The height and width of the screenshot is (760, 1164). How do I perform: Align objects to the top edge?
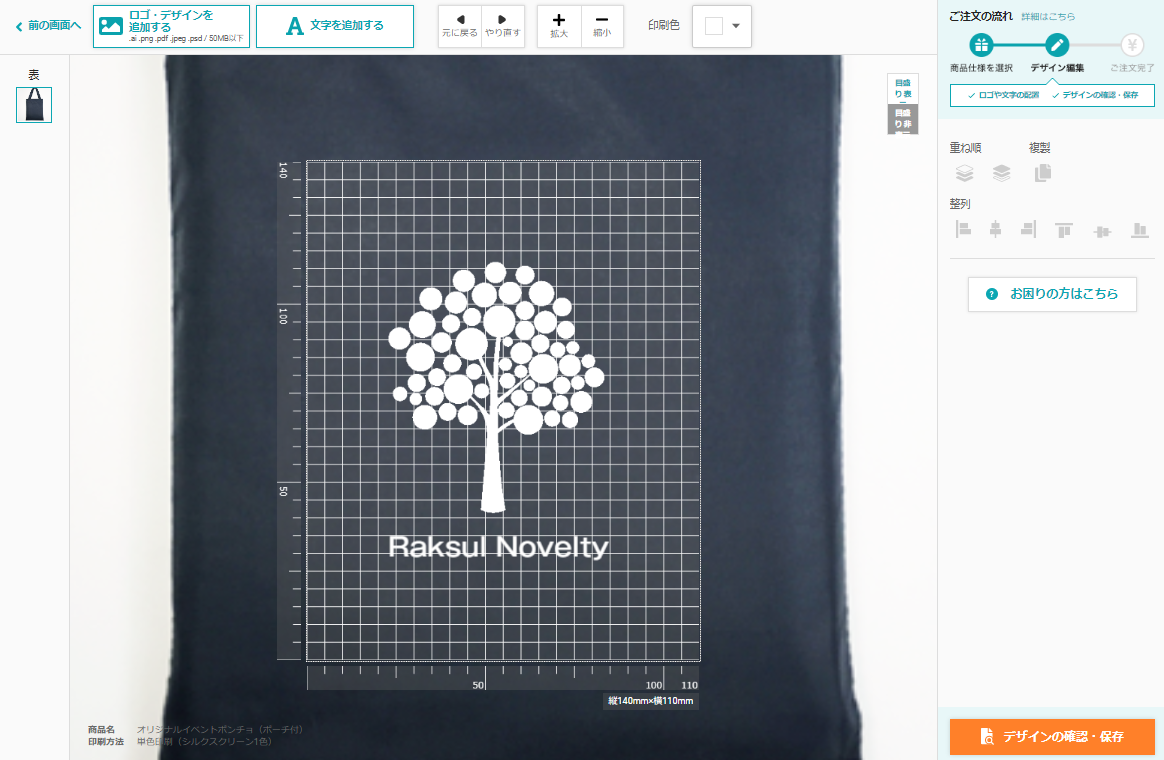coord(1064,230)
